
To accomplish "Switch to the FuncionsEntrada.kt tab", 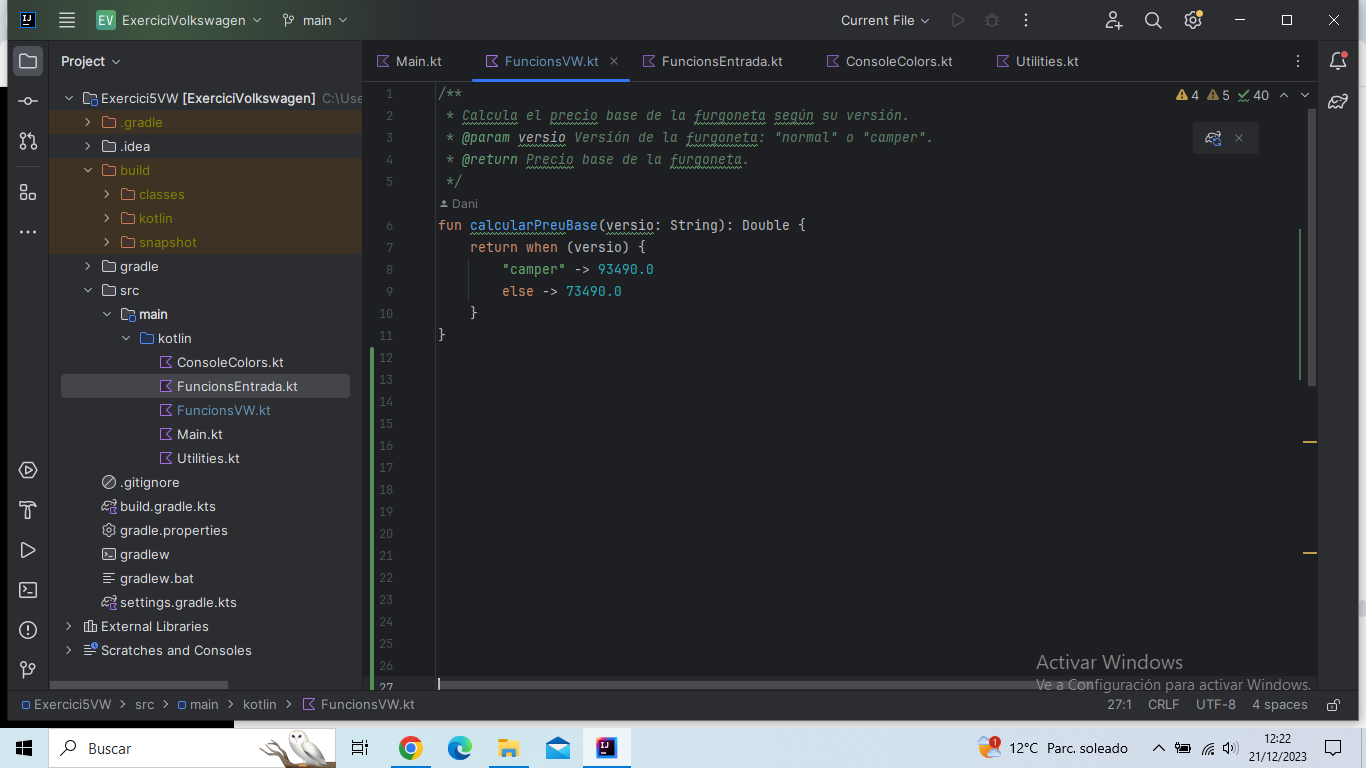I will [x=712, y=61].
